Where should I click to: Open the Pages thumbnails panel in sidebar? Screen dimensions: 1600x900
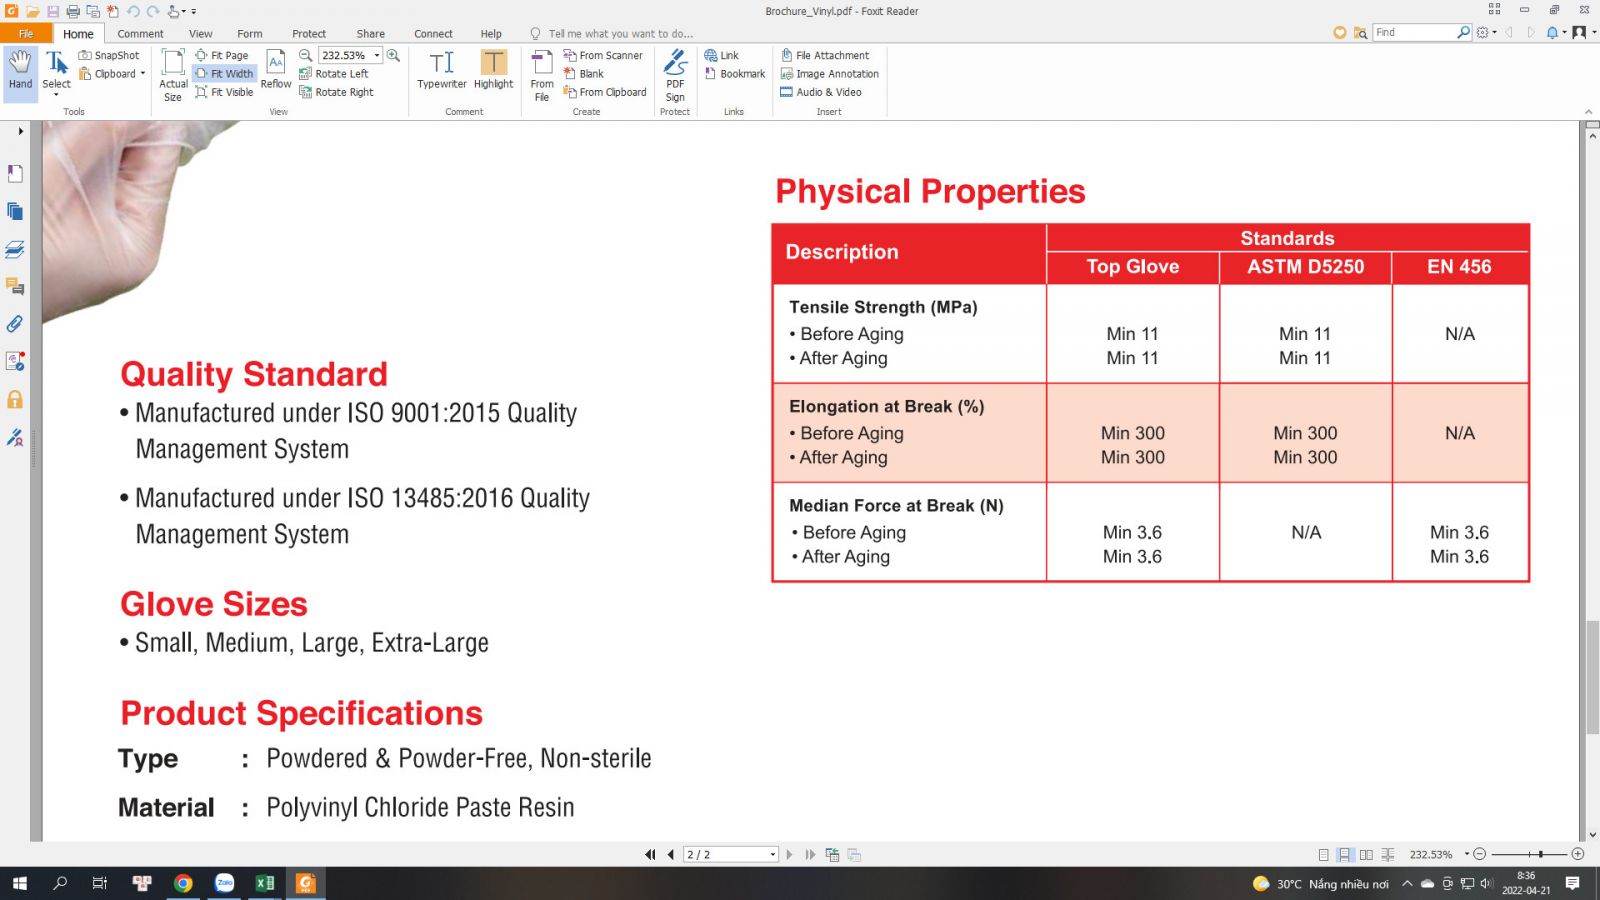coord(15,211)
